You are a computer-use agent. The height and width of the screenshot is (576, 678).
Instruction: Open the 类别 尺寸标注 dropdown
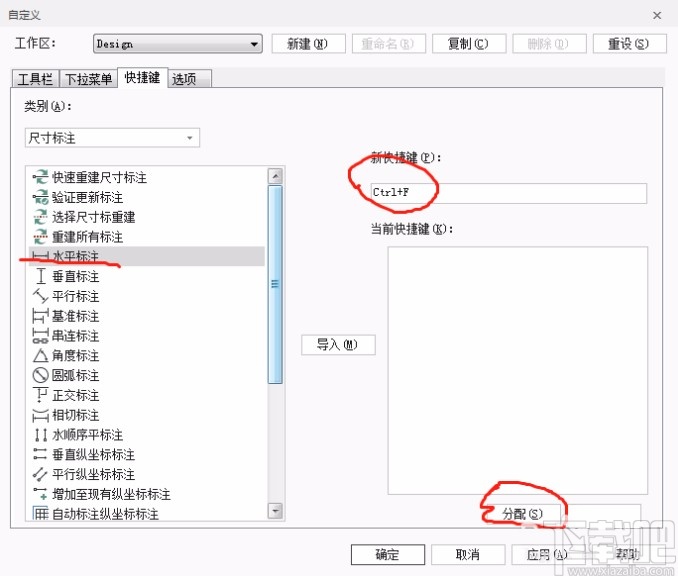click(x=112, y=138)
